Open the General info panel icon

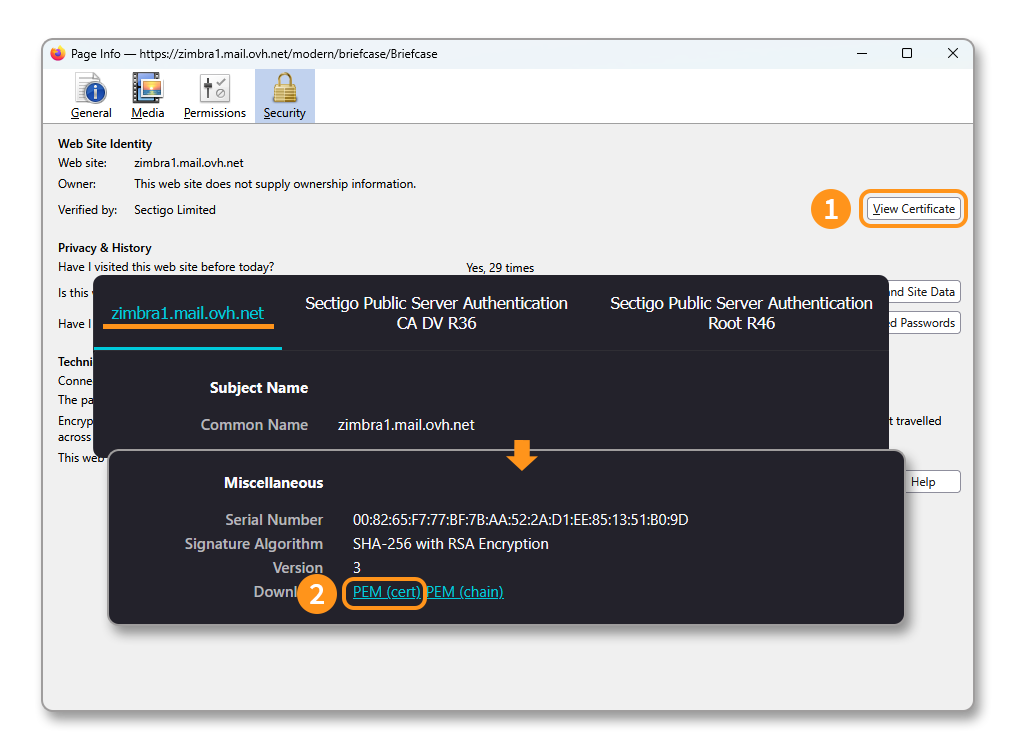[91, 91]
